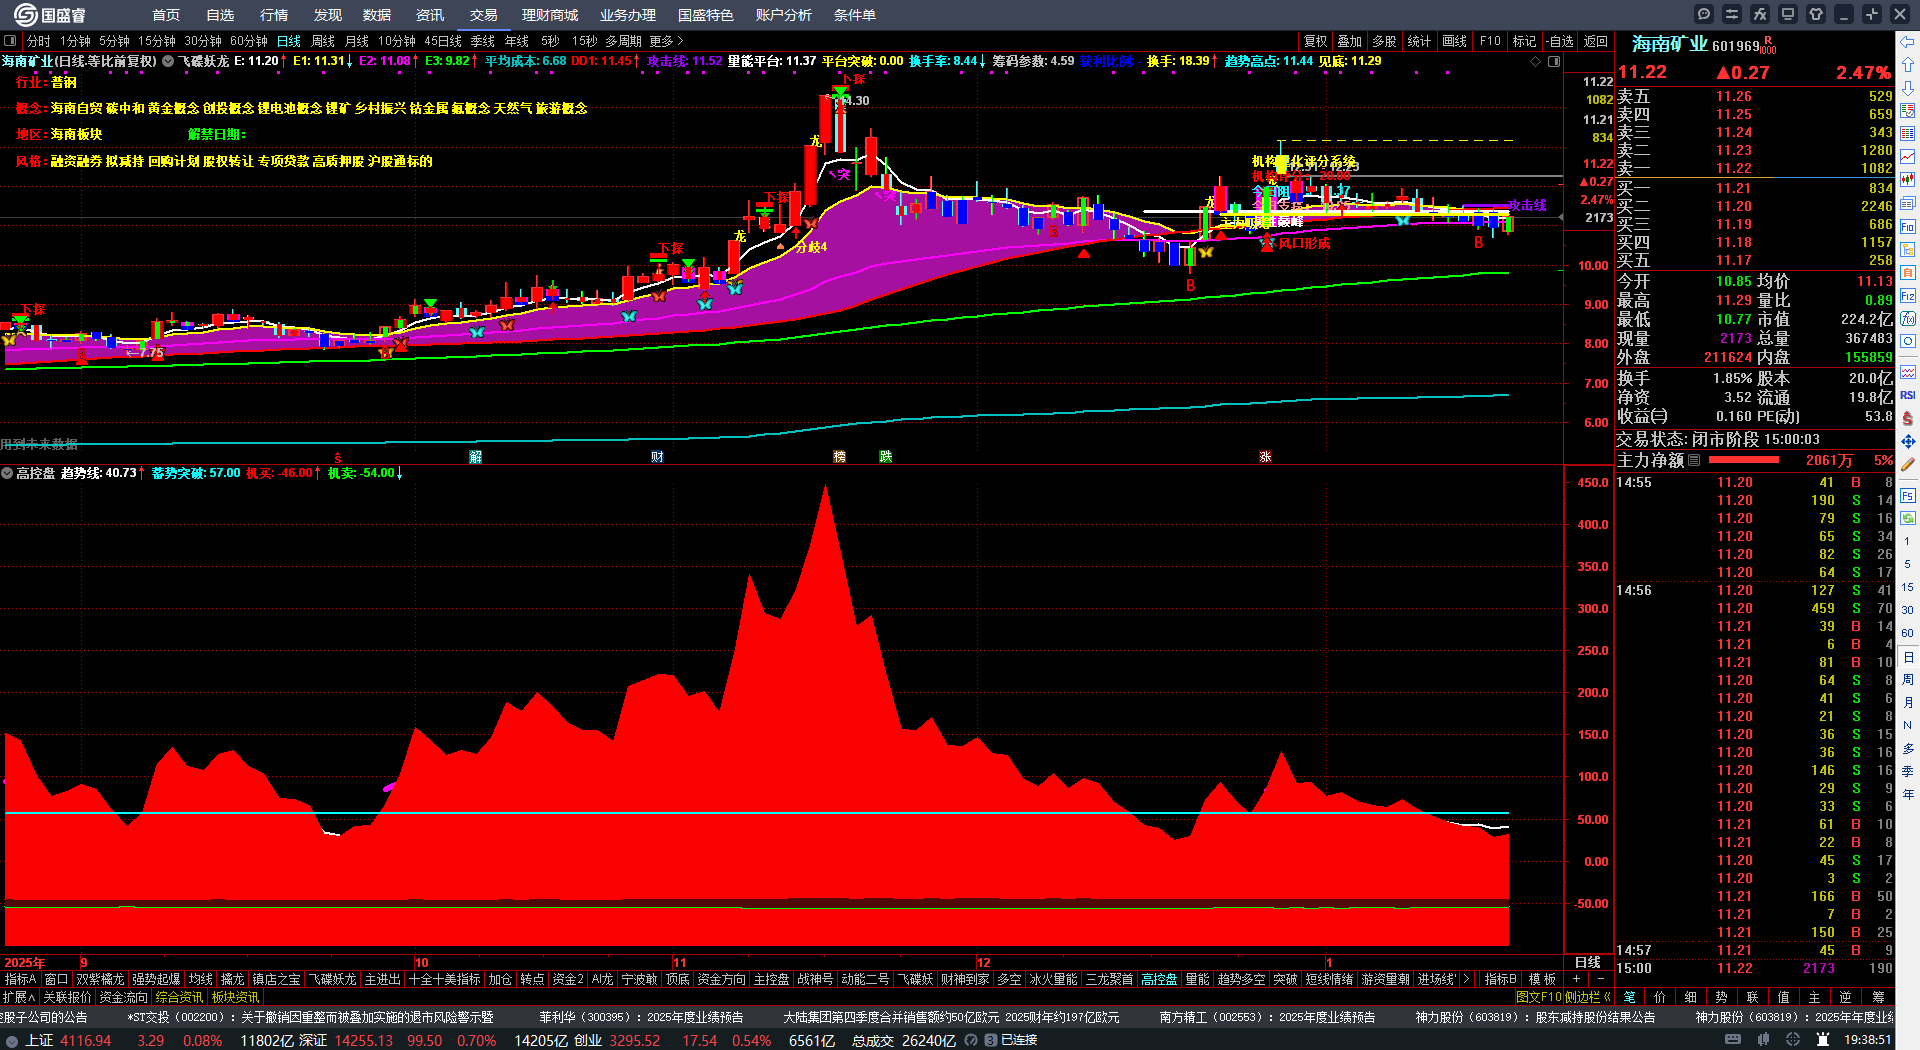Open the 自选 menu

[x=220, y=15]
